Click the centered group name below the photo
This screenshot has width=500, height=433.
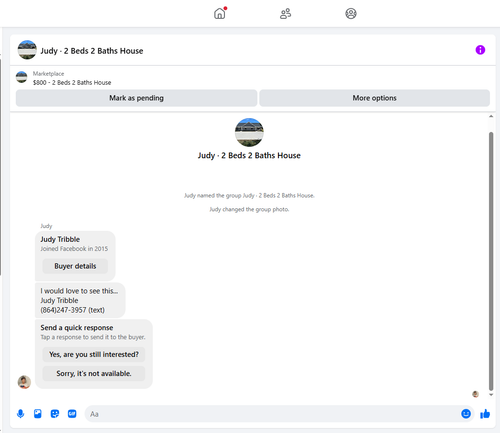249,156
